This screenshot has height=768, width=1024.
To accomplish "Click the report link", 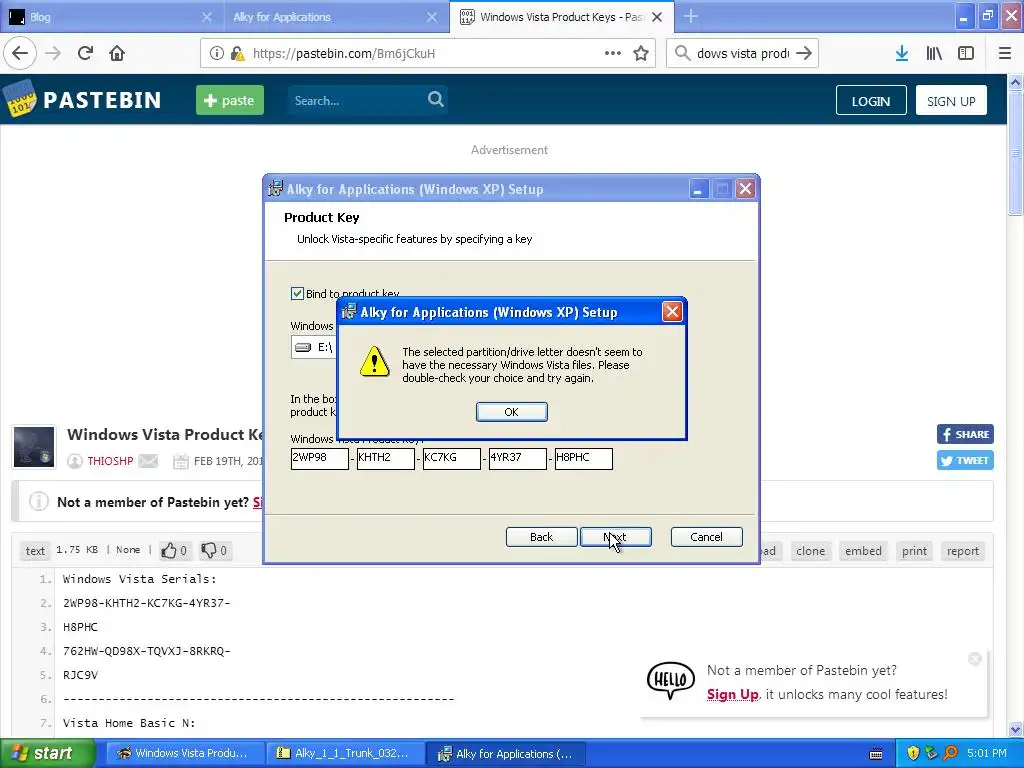I will (963, 551).
